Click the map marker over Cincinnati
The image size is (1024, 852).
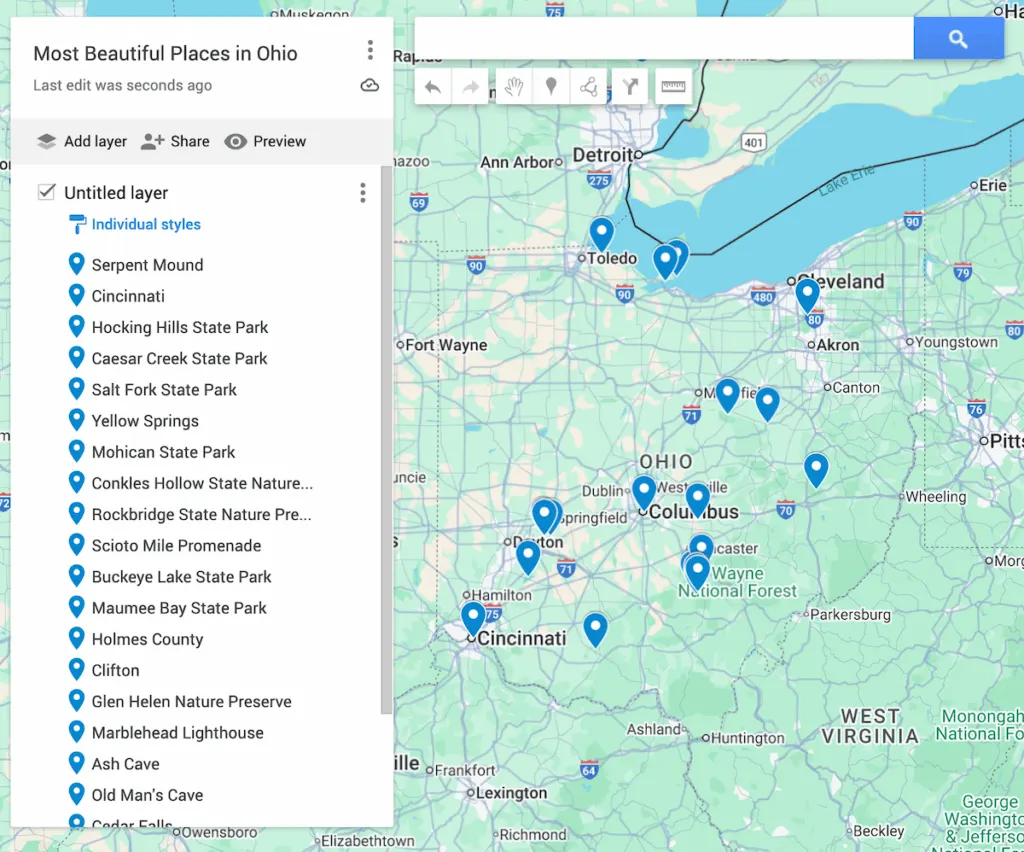473,618
